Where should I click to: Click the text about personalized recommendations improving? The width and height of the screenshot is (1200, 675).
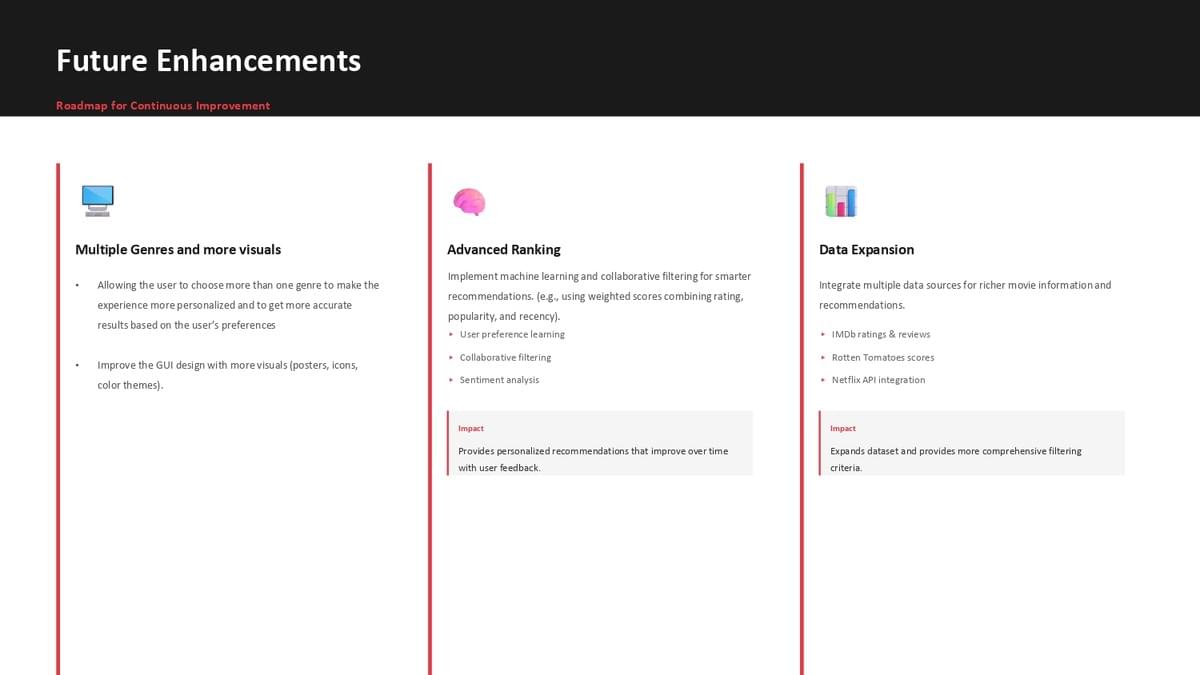click(x=593, y=459)
